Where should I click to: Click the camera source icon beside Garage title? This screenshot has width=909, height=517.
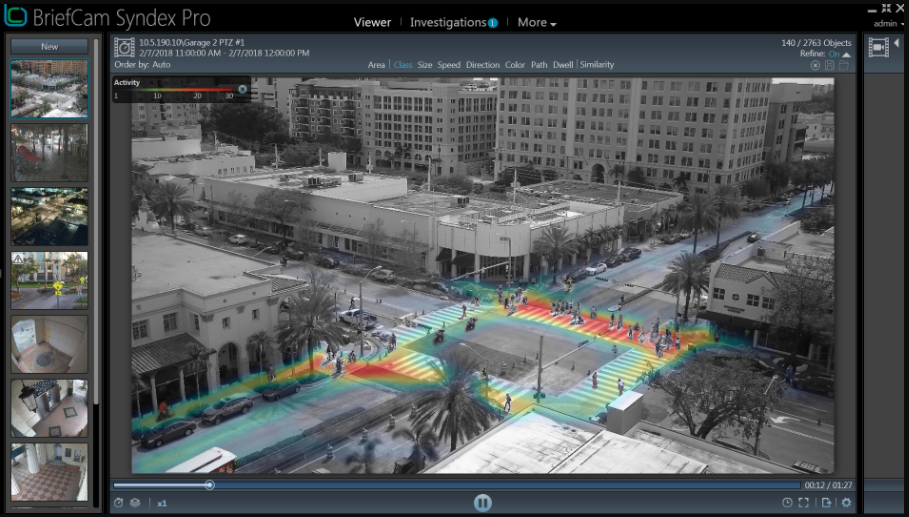tap(124, 47)
